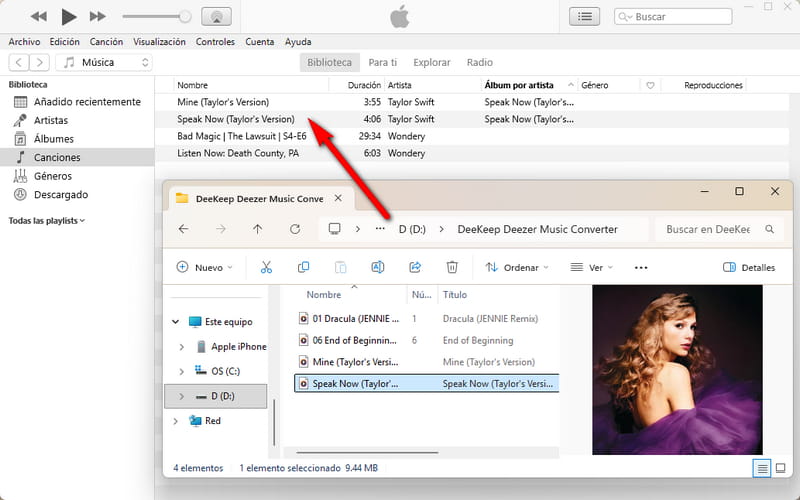
Task: Adjust the iTunes volume slider knob
Action: (x=185, y=16)
